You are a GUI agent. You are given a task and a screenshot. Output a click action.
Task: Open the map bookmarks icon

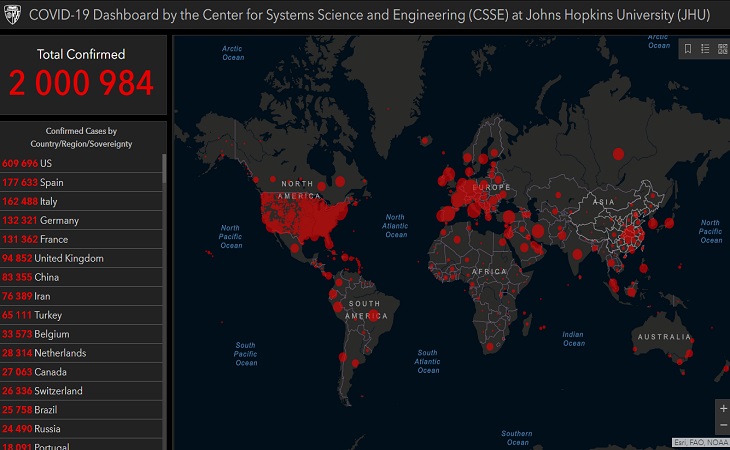pos(688,49)
